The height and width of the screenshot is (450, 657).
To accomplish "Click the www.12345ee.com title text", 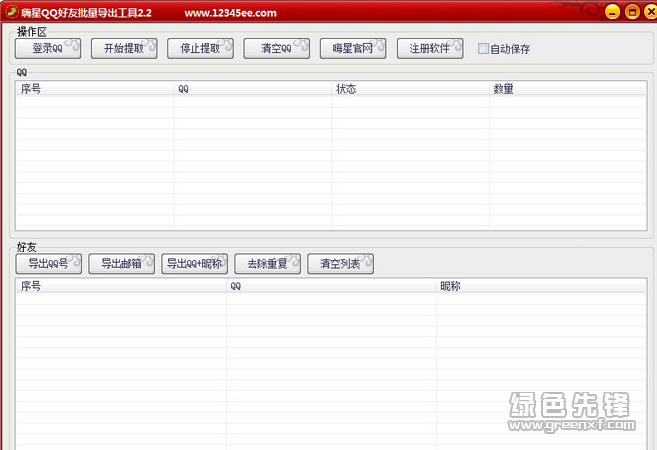I will pos(230,13).
